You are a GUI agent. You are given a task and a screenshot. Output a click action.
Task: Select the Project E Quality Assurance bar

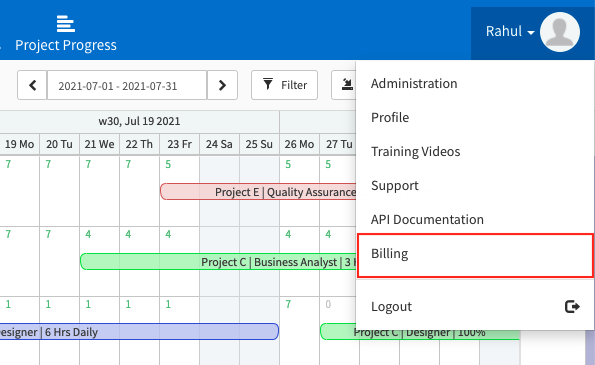point(258,192)
